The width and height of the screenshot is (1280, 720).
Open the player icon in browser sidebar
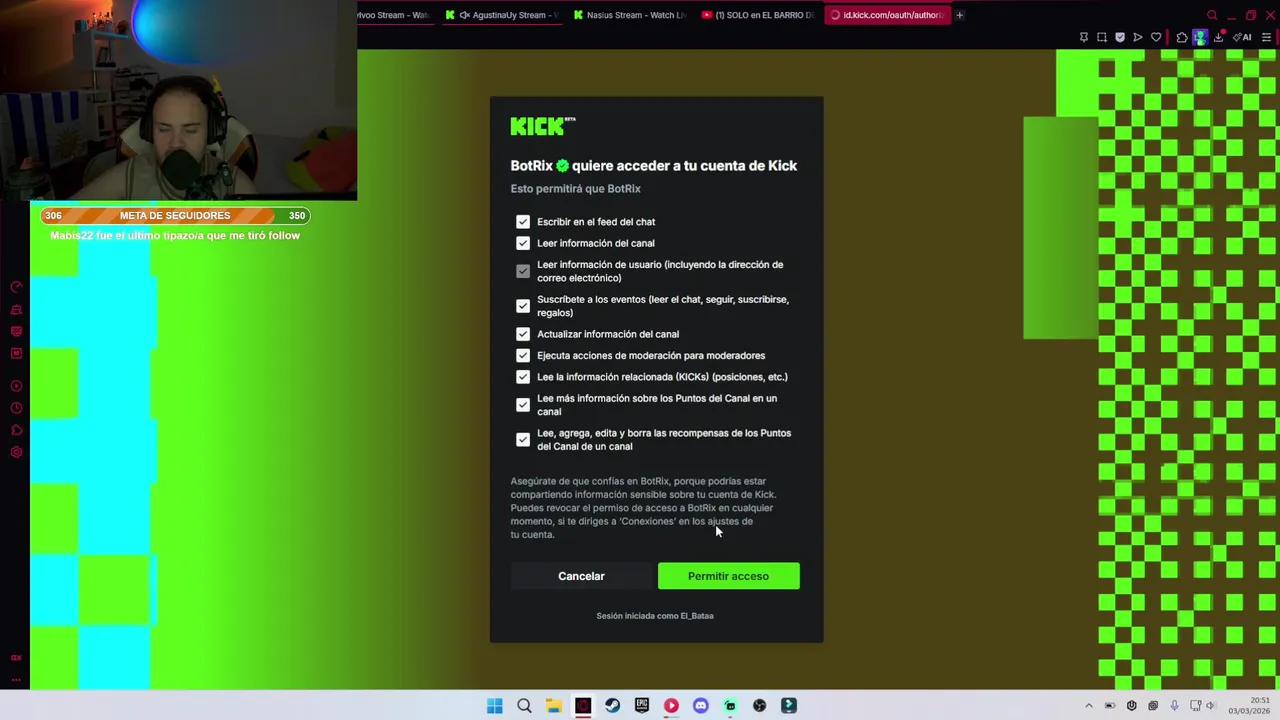coord(16,386)
